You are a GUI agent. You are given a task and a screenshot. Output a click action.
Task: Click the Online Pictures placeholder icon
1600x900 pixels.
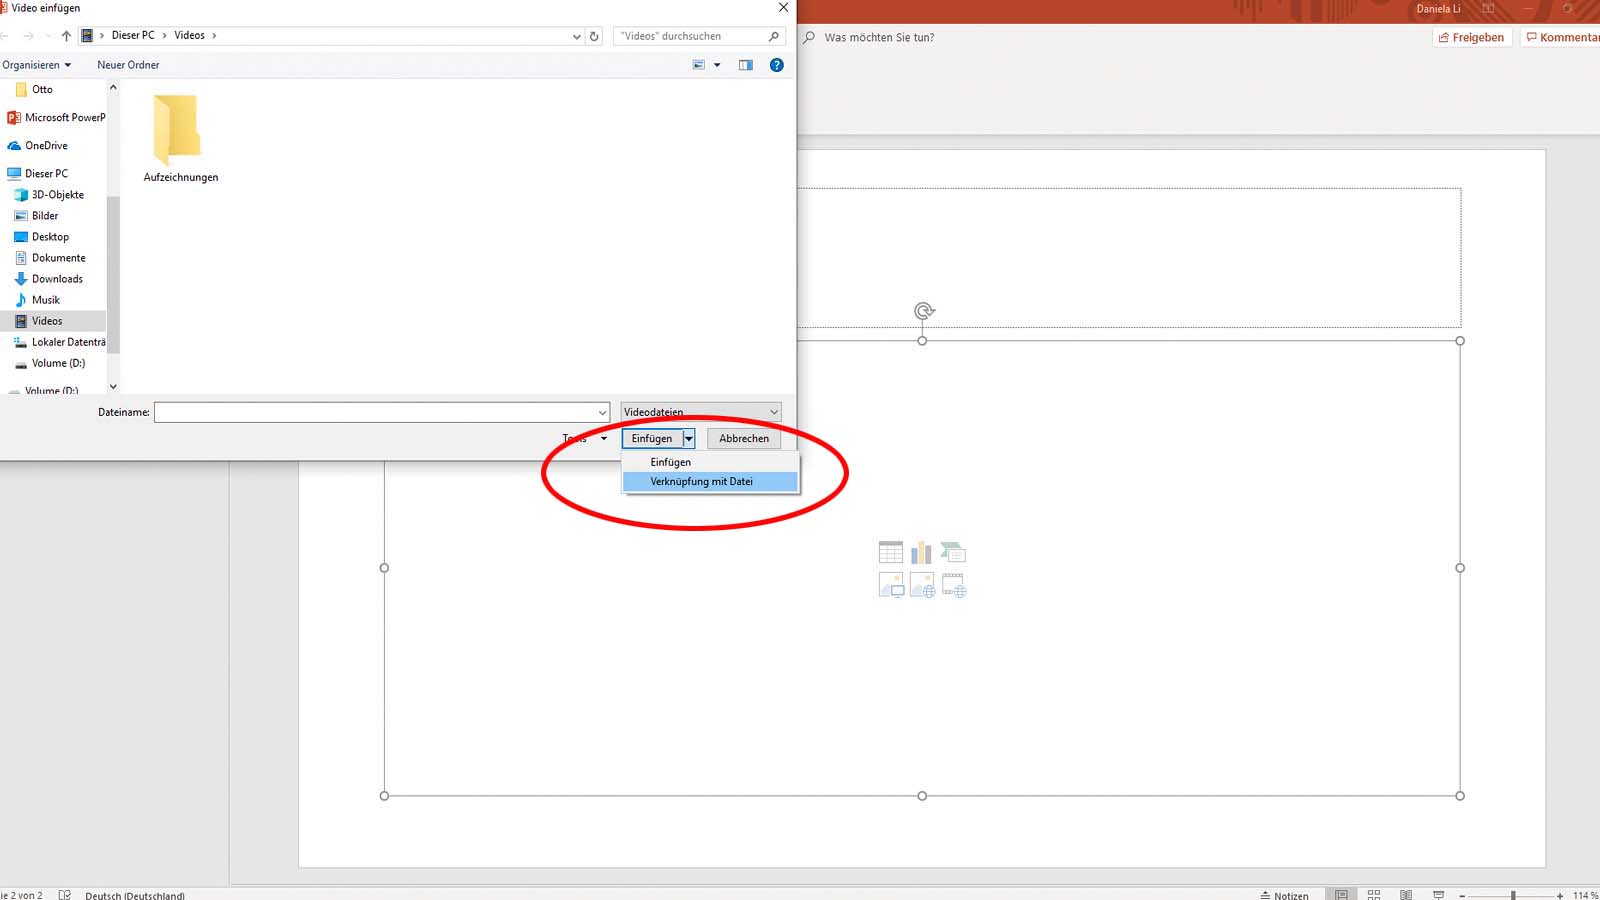(x=921, y=586)
